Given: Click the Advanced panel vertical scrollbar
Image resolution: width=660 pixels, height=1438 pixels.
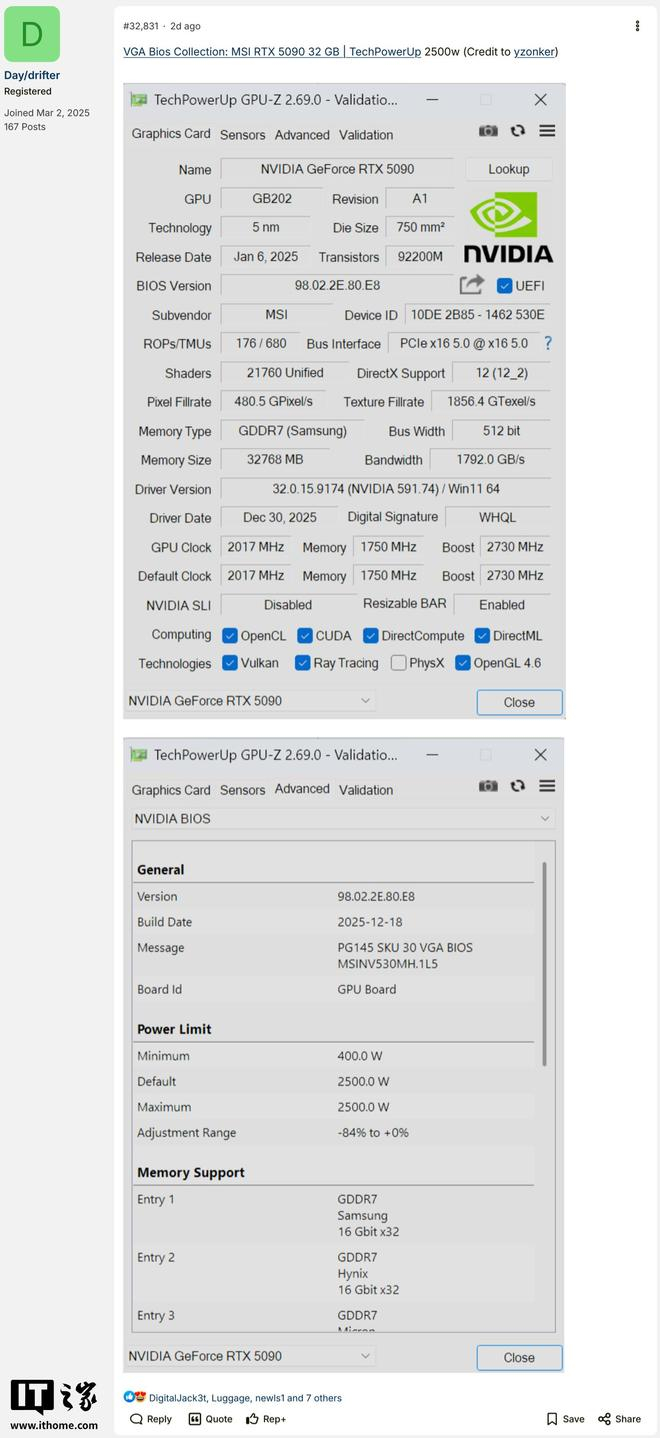Looking at the screenshot, I should 545,963.
